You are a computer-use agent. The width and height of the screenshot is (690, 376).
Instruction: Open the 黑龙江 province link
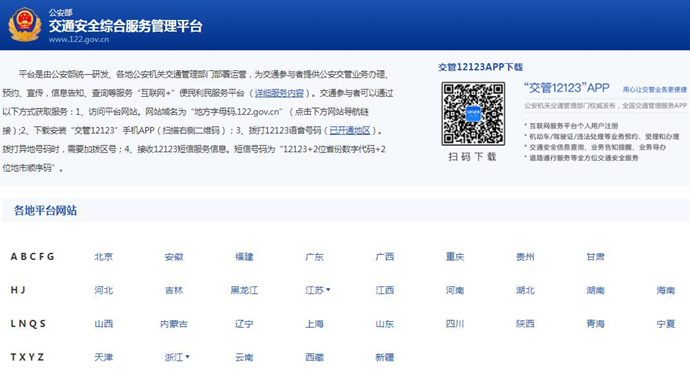click(244, 290)
